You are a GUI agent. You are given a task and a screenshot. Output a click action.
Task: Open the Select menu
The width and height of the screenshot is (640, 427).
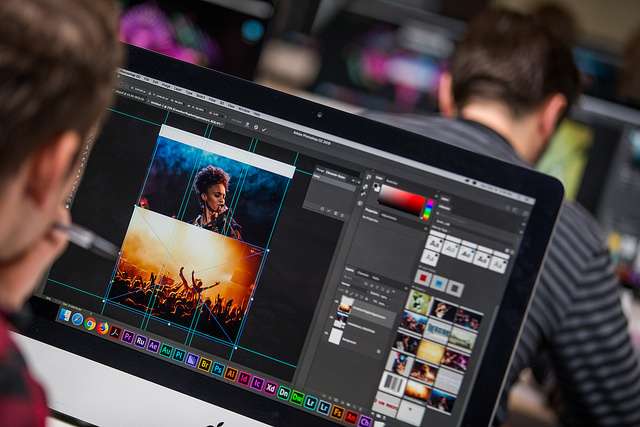pos(200,96)
